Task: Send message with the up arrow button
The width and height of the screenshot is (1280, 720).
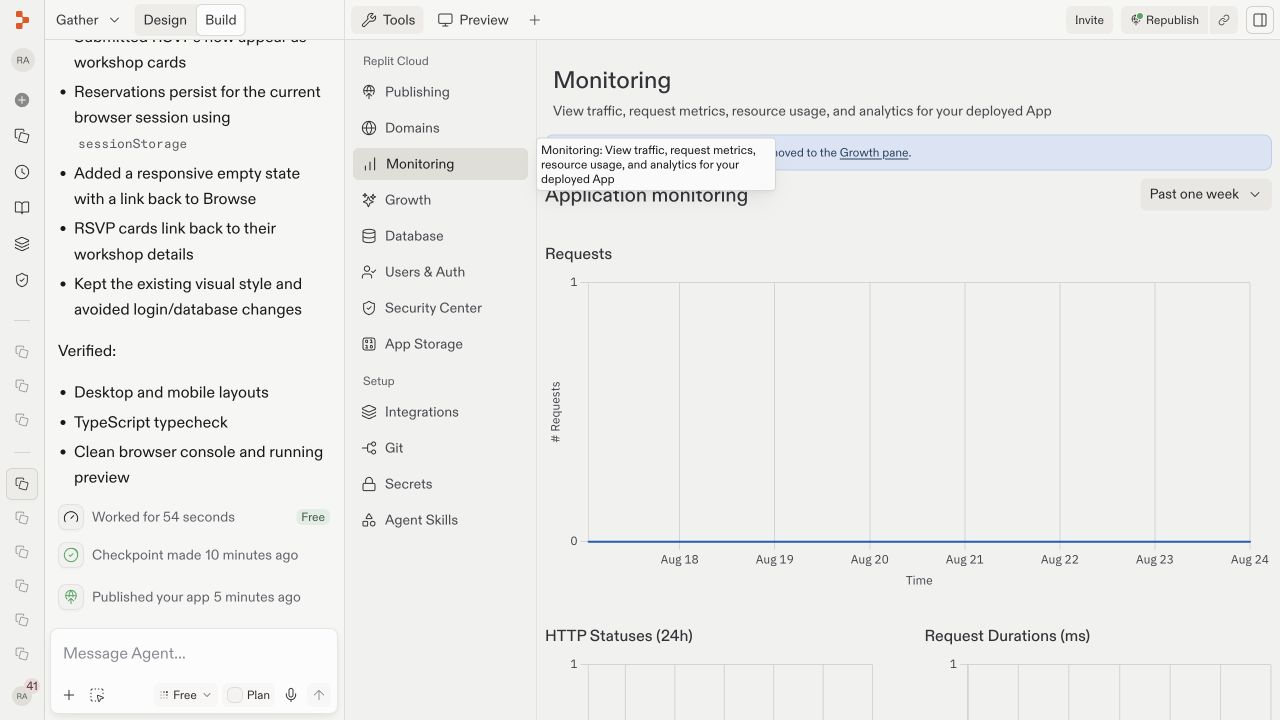Action: [x=319, y=695]
